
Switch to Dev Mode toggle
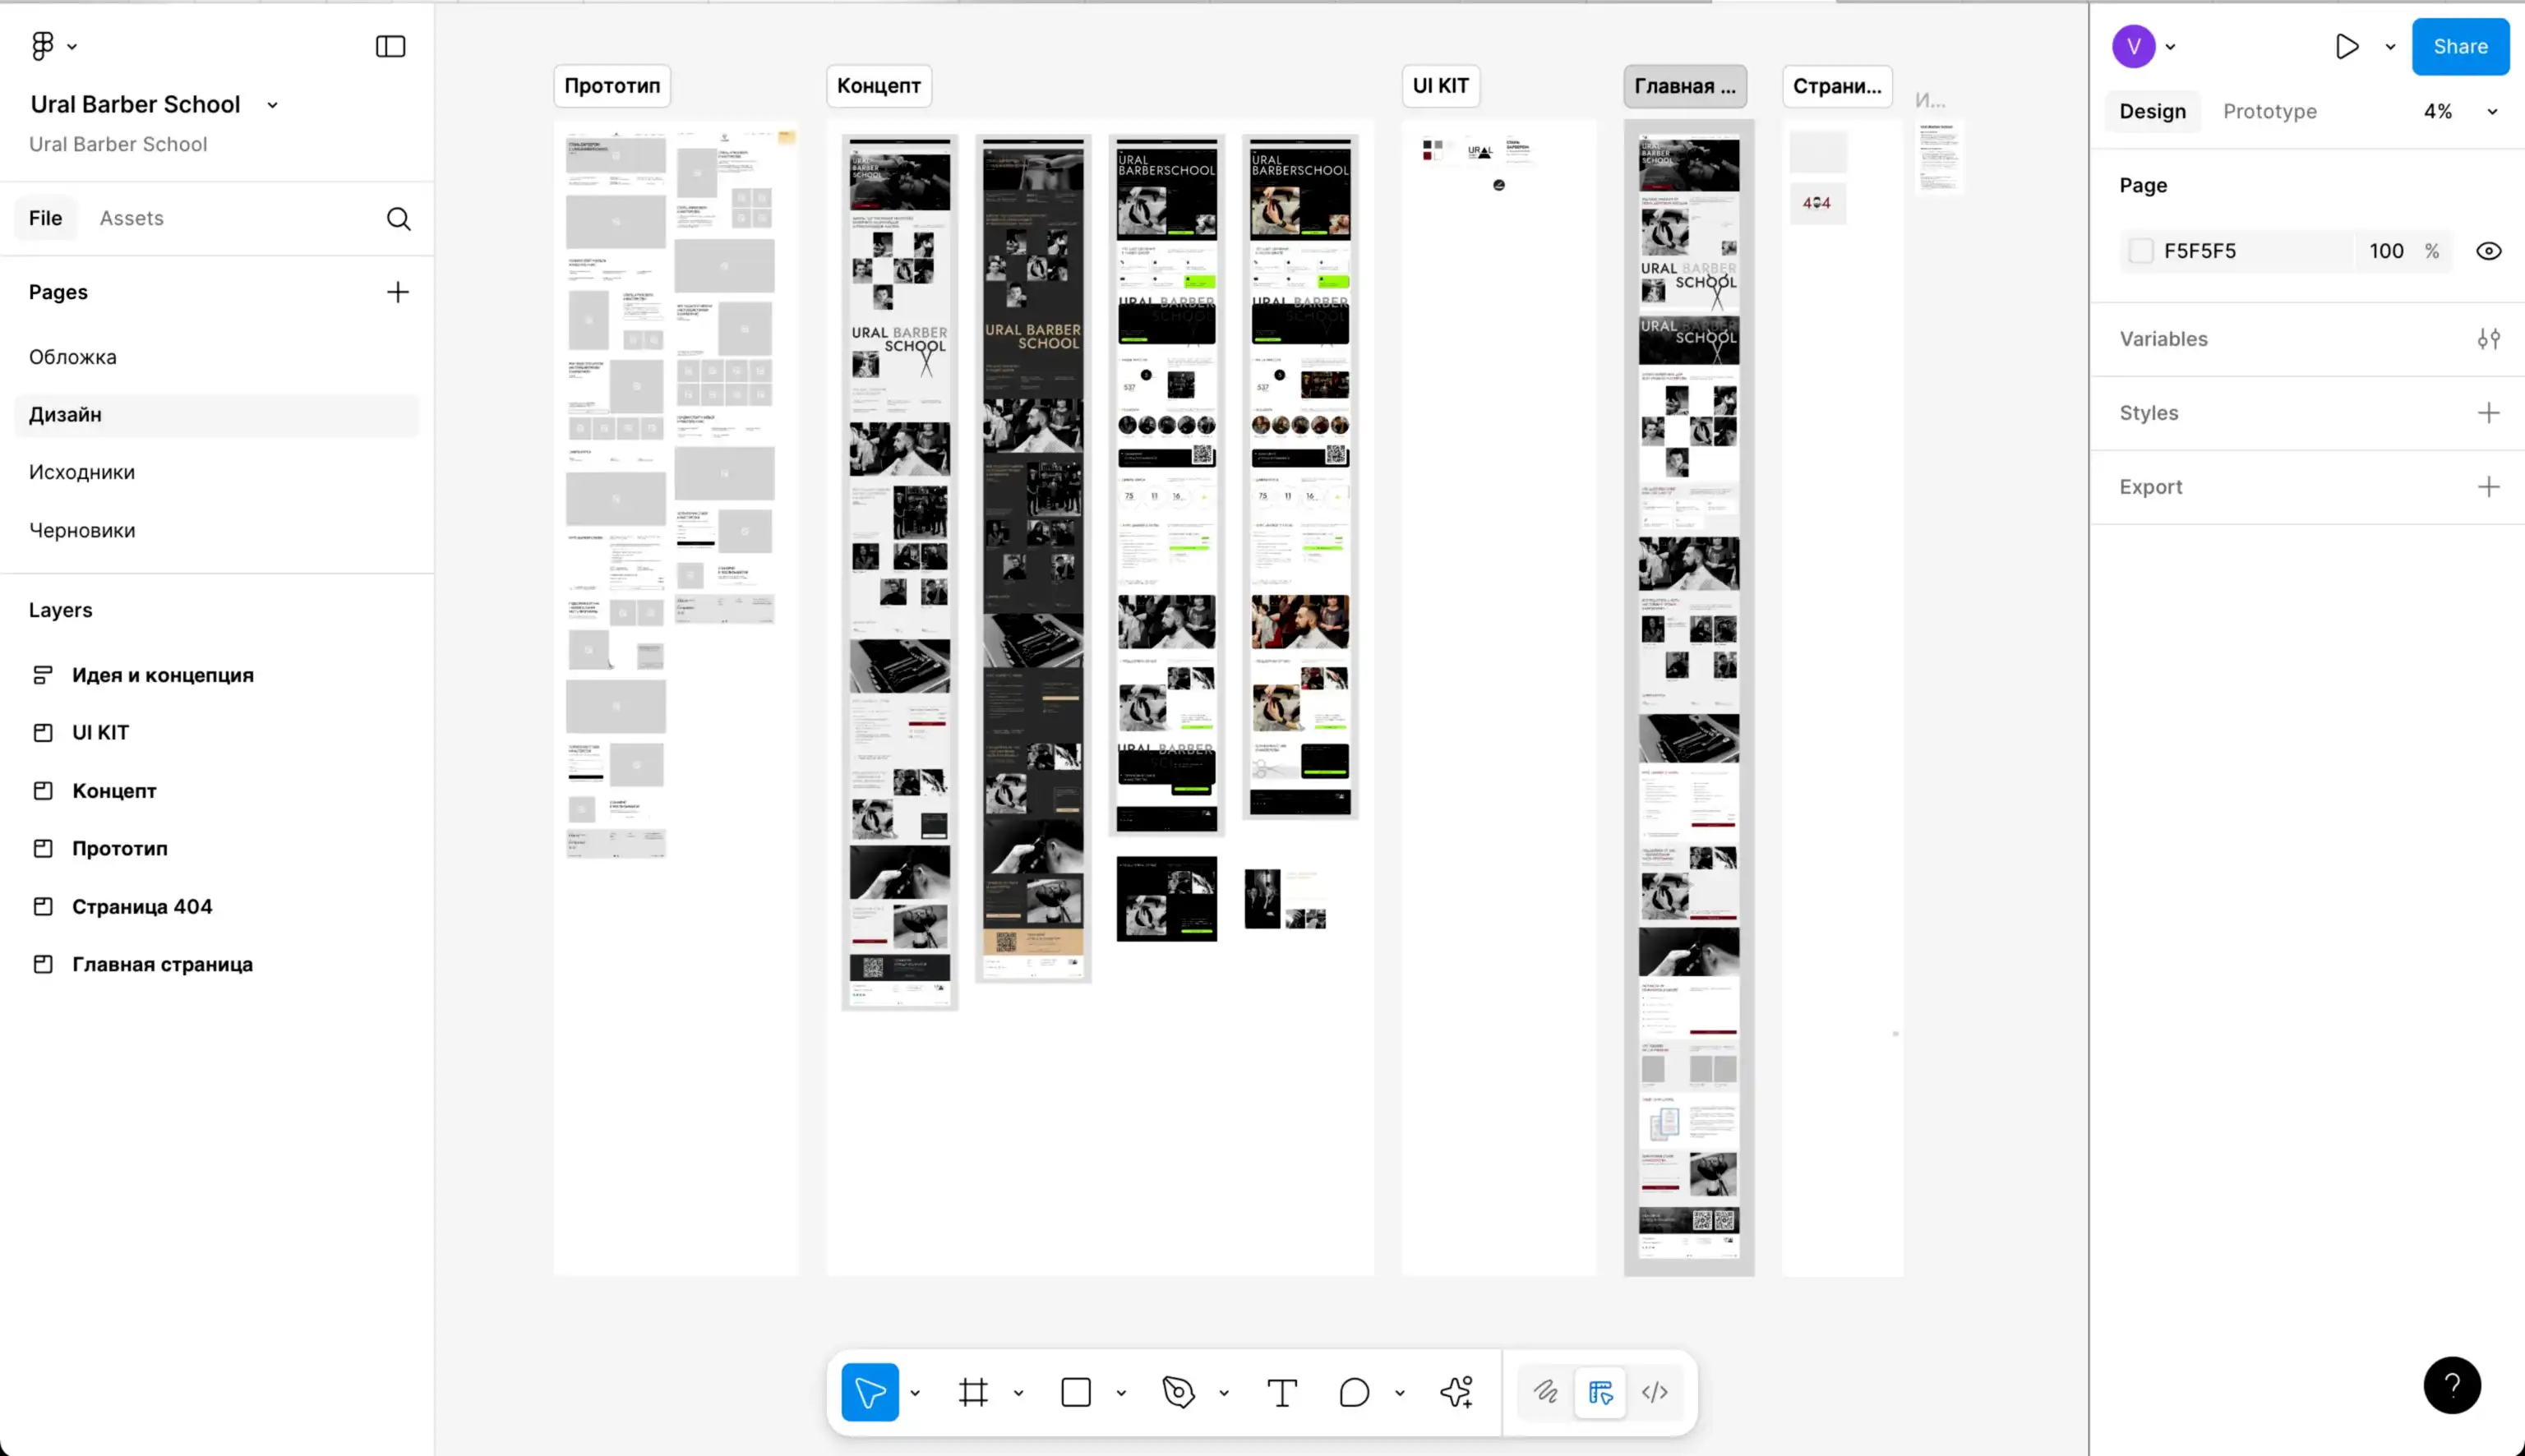[x=1655, y=1392]
